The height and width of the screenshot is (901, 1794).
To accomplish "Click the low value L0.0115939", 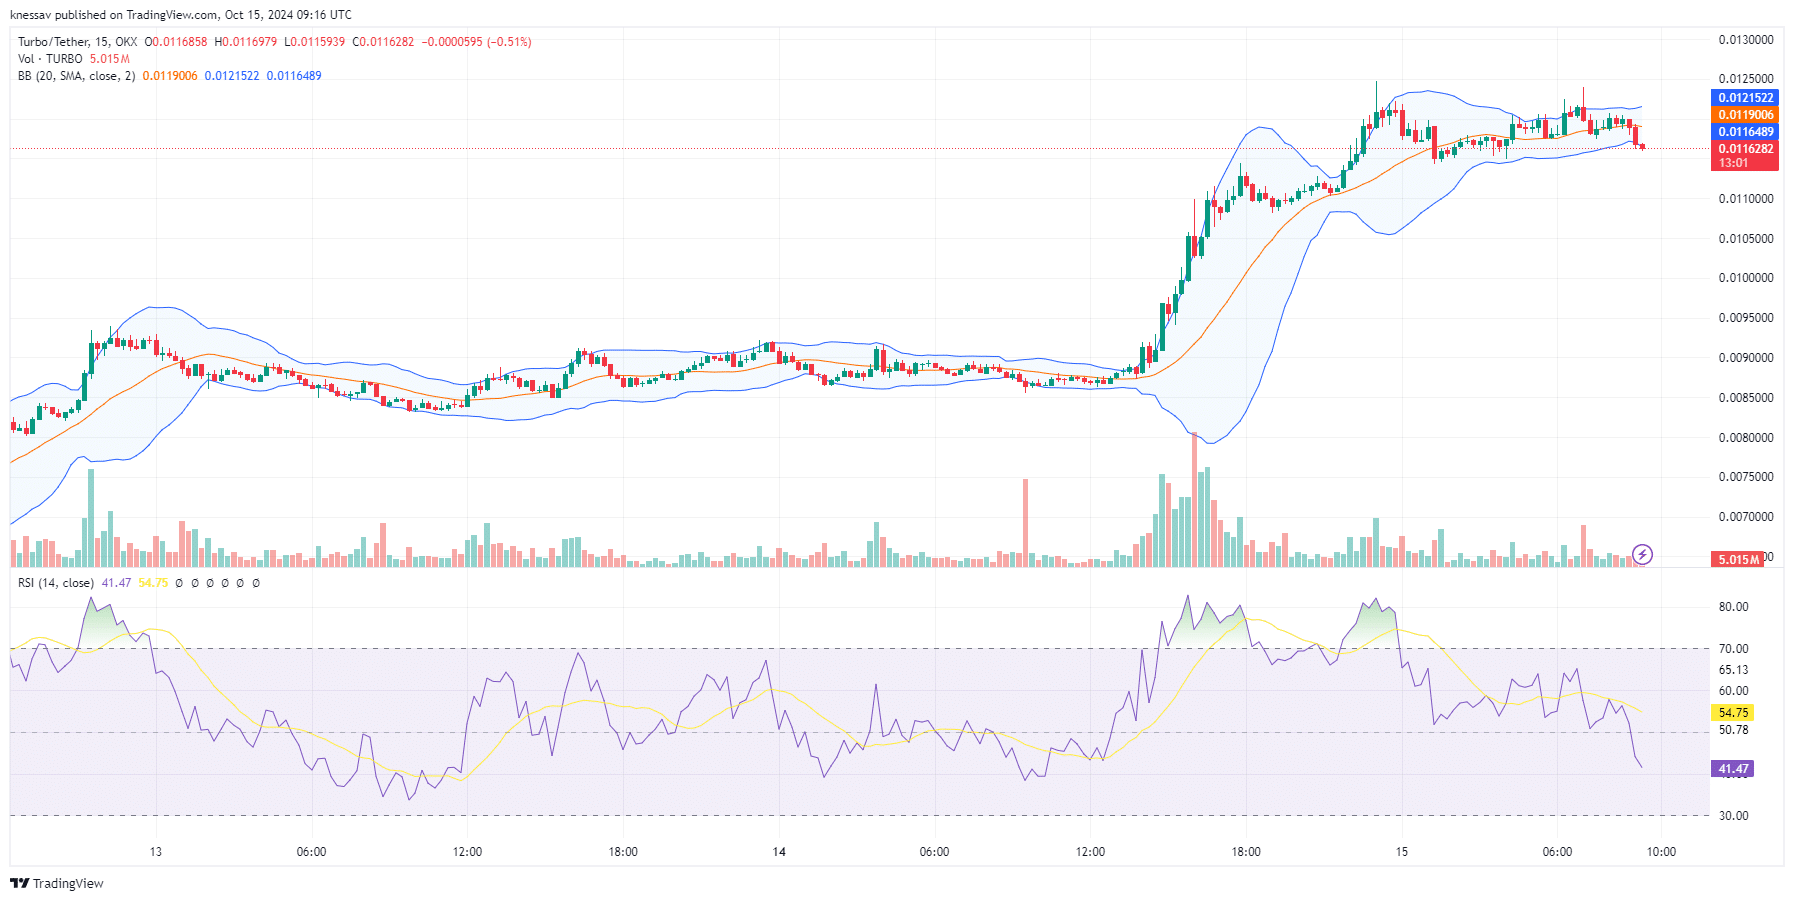I will [x=314, y=42].
